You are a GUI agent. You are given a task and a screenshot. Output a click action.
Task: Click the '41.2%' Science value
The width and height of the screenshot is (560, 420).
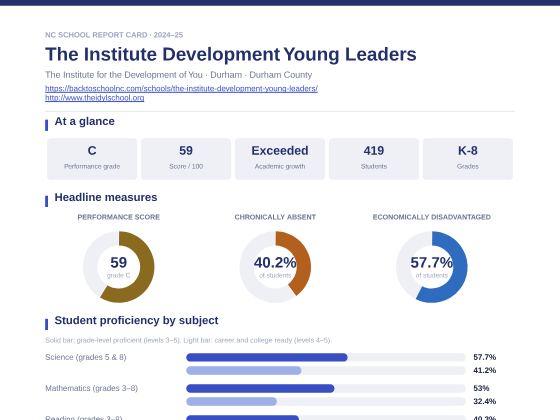[485, 370]
